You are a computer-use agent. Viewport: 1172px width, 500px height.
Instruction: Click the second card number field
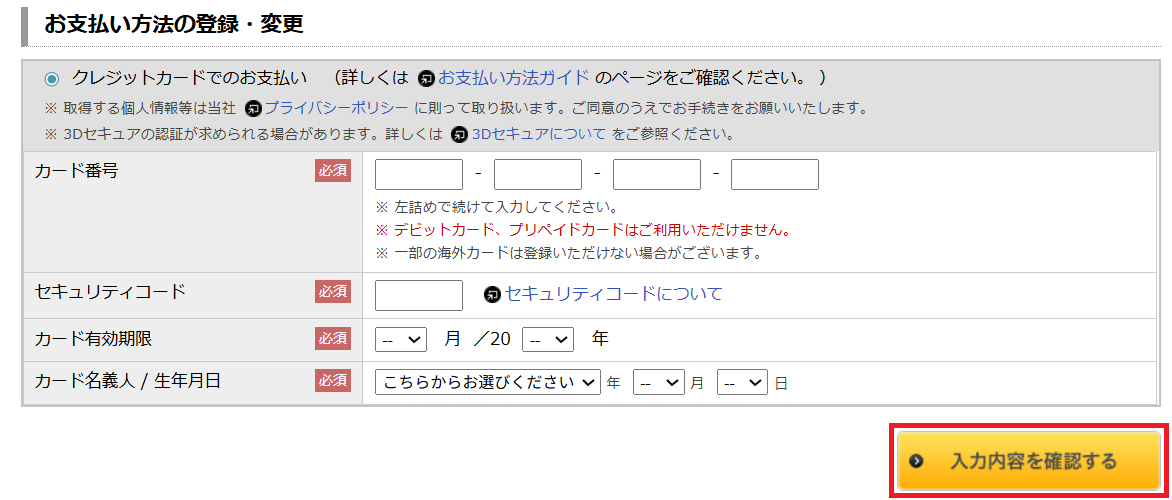(x=538, y=175)
